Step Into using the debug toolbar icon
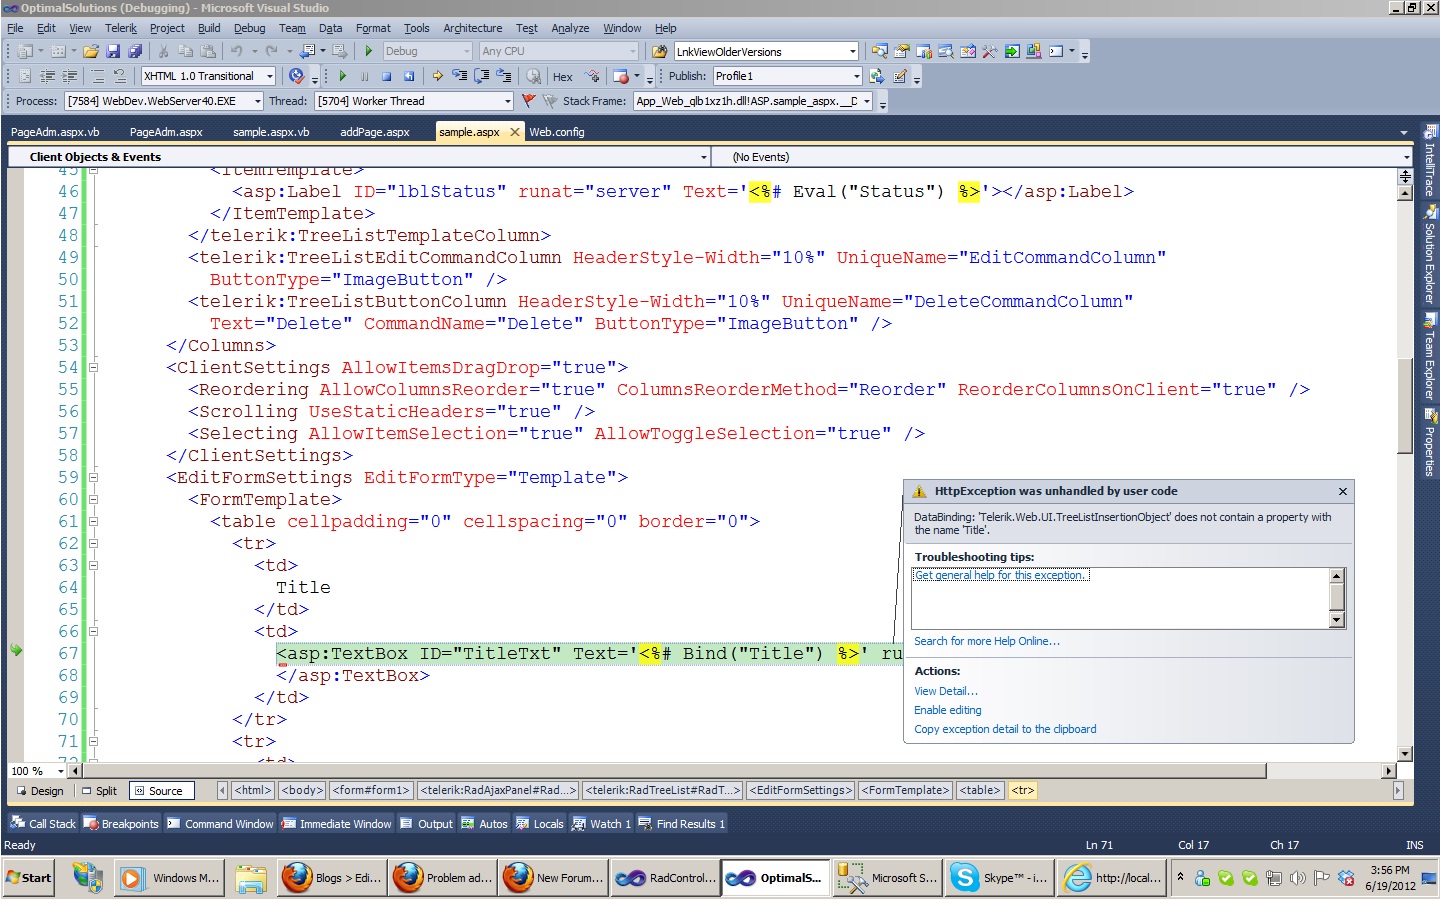 tap(459, 76)
